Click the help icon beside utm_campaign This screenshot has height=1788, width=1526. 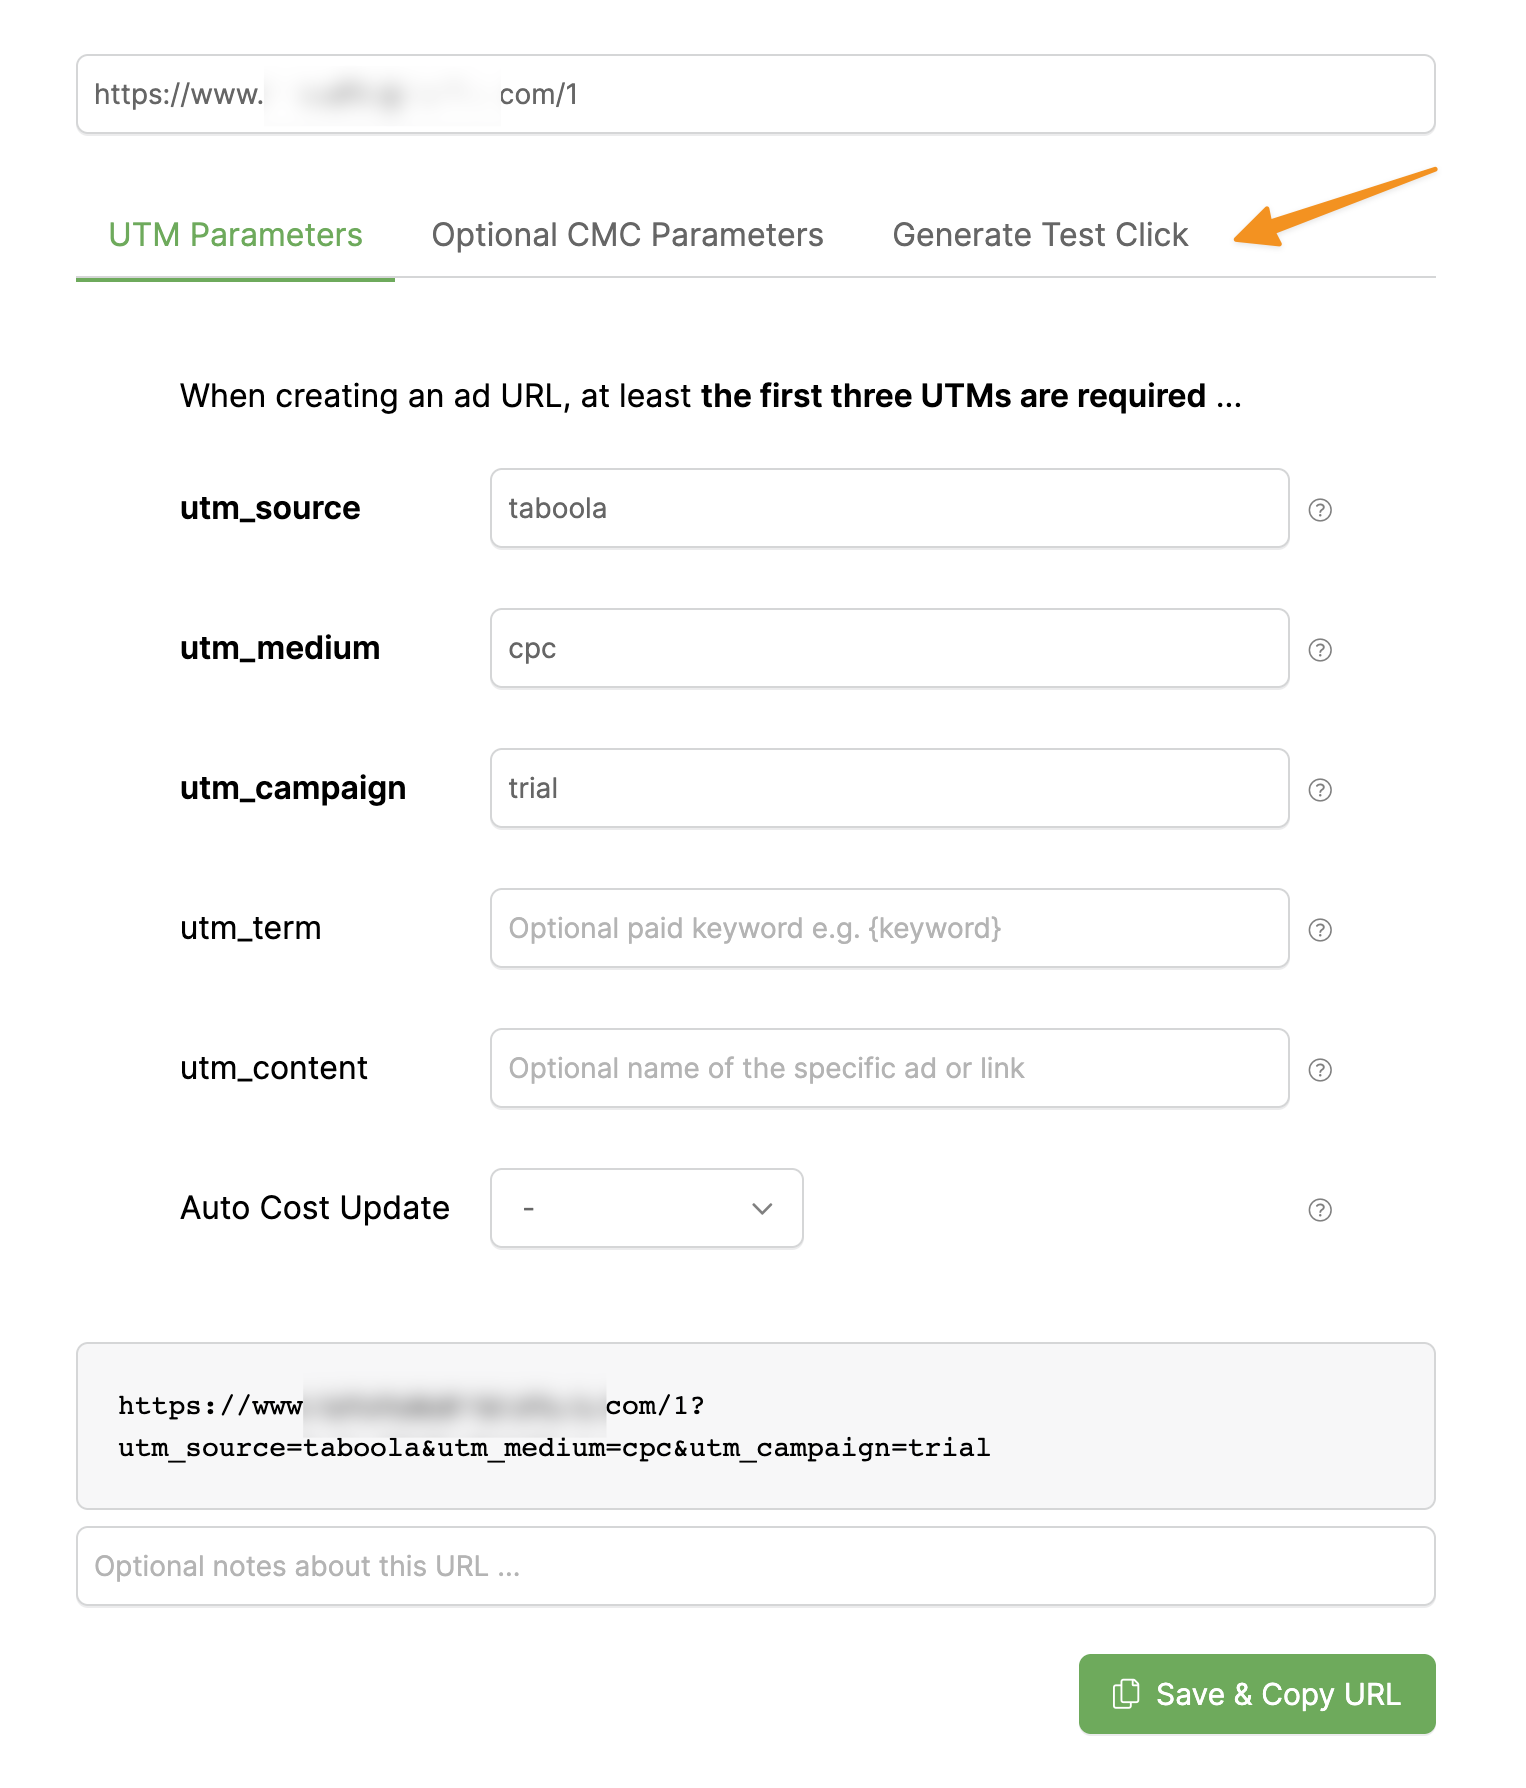click(1320, 790)
